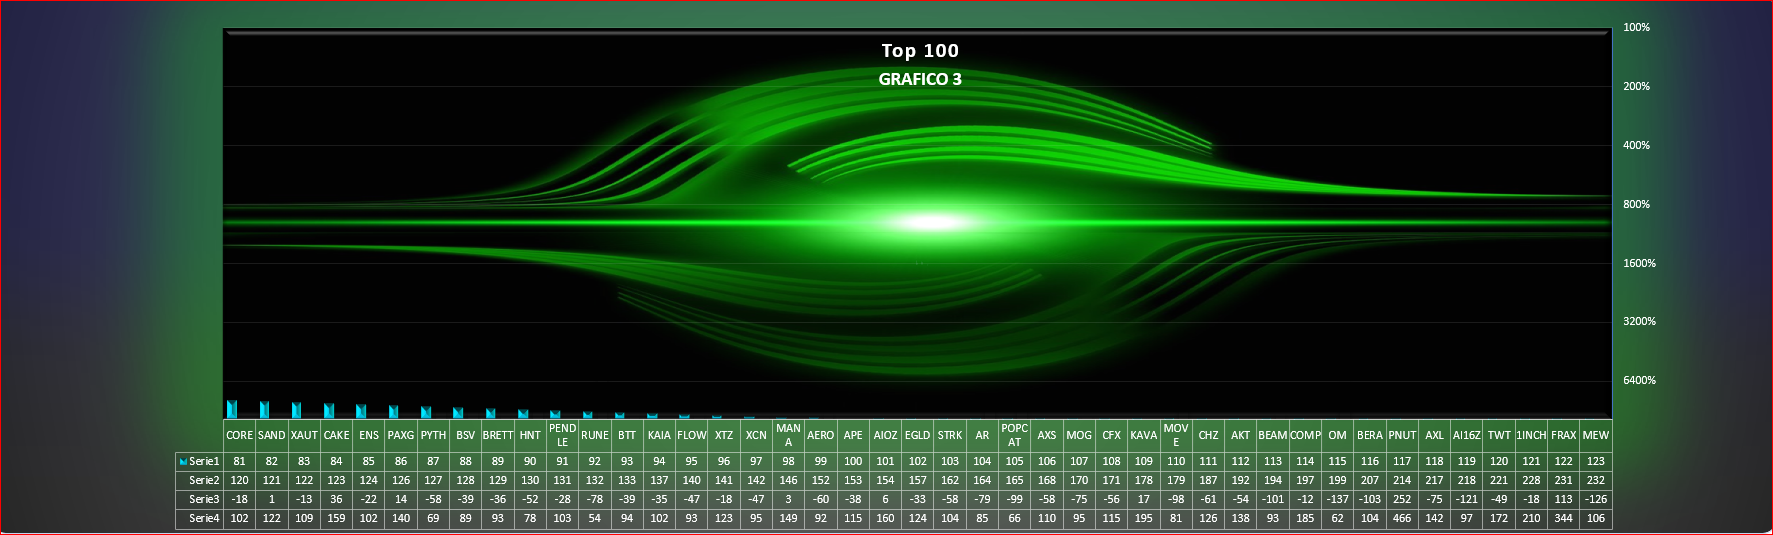Click the "GRAFICO 3" chart subtitle
This screenshot has width=1773, height=535.
tap(919, 79)
